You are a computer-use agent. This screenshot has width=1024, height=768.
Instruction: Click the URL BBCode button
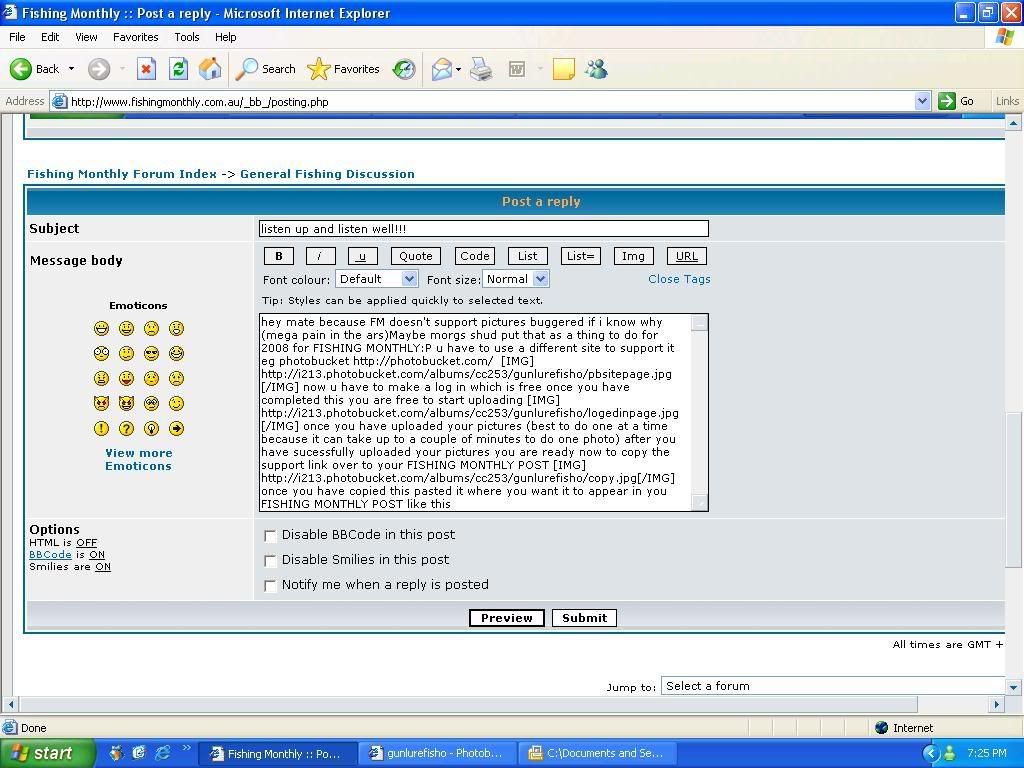(686, 257)
